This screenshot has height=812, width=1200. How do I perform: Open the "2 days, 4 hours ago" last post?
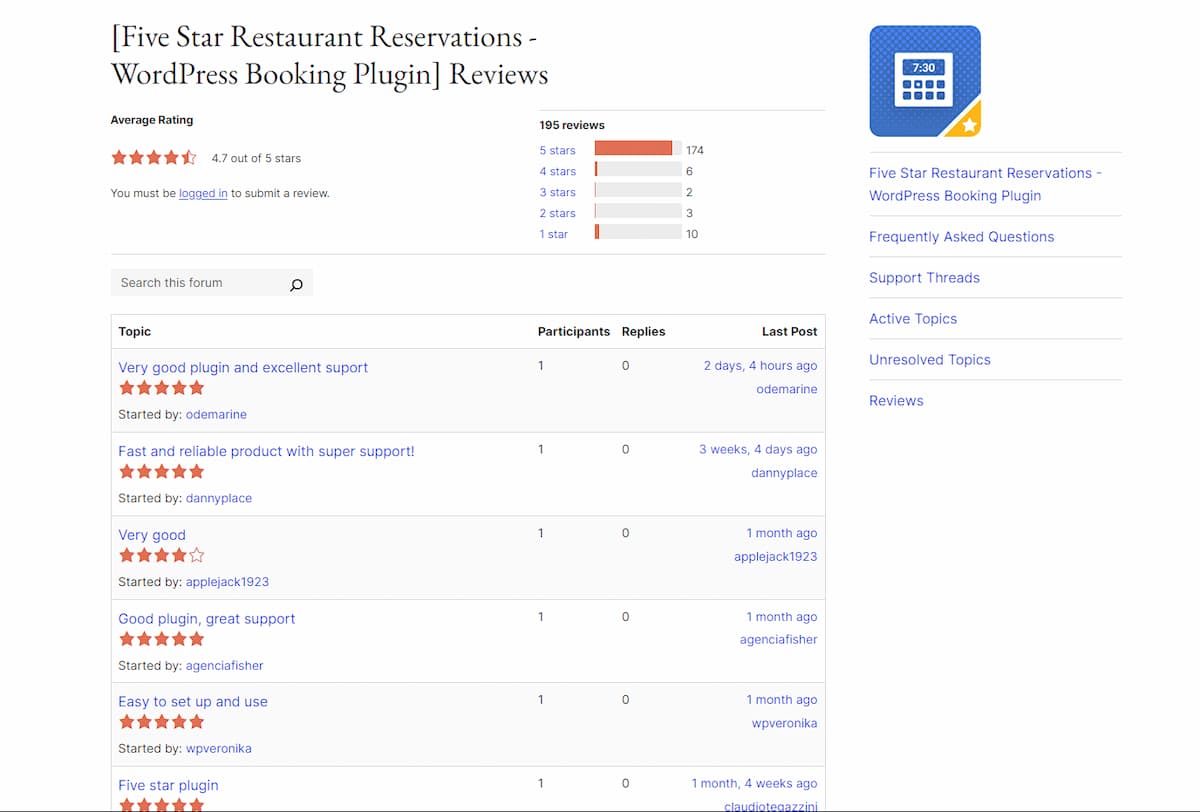tap(760, 366)
